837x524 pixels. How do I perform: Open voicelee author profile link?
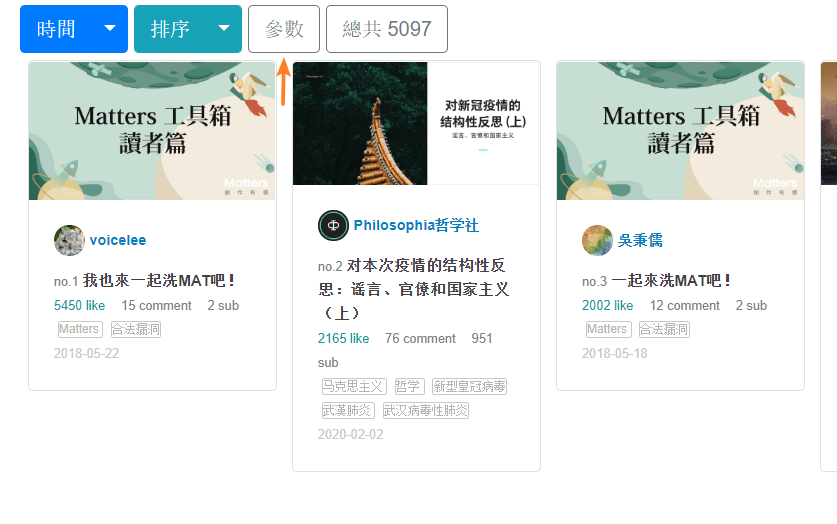(118, 240)
